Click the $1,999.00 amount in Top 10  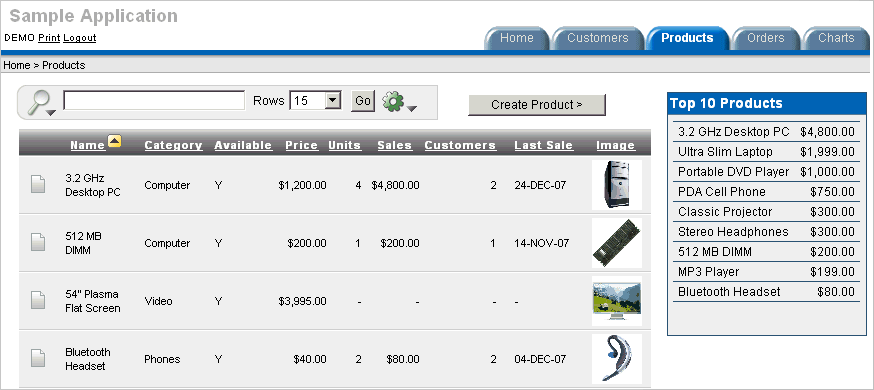tap(827, 152)
